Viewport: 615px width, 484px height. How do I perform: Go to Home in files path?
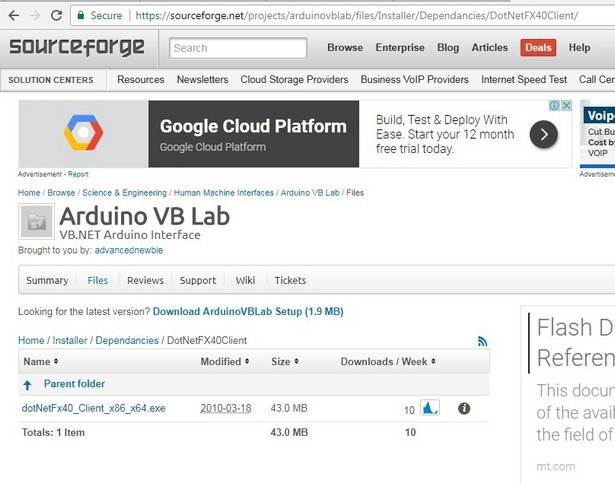[x=31, y=340]
